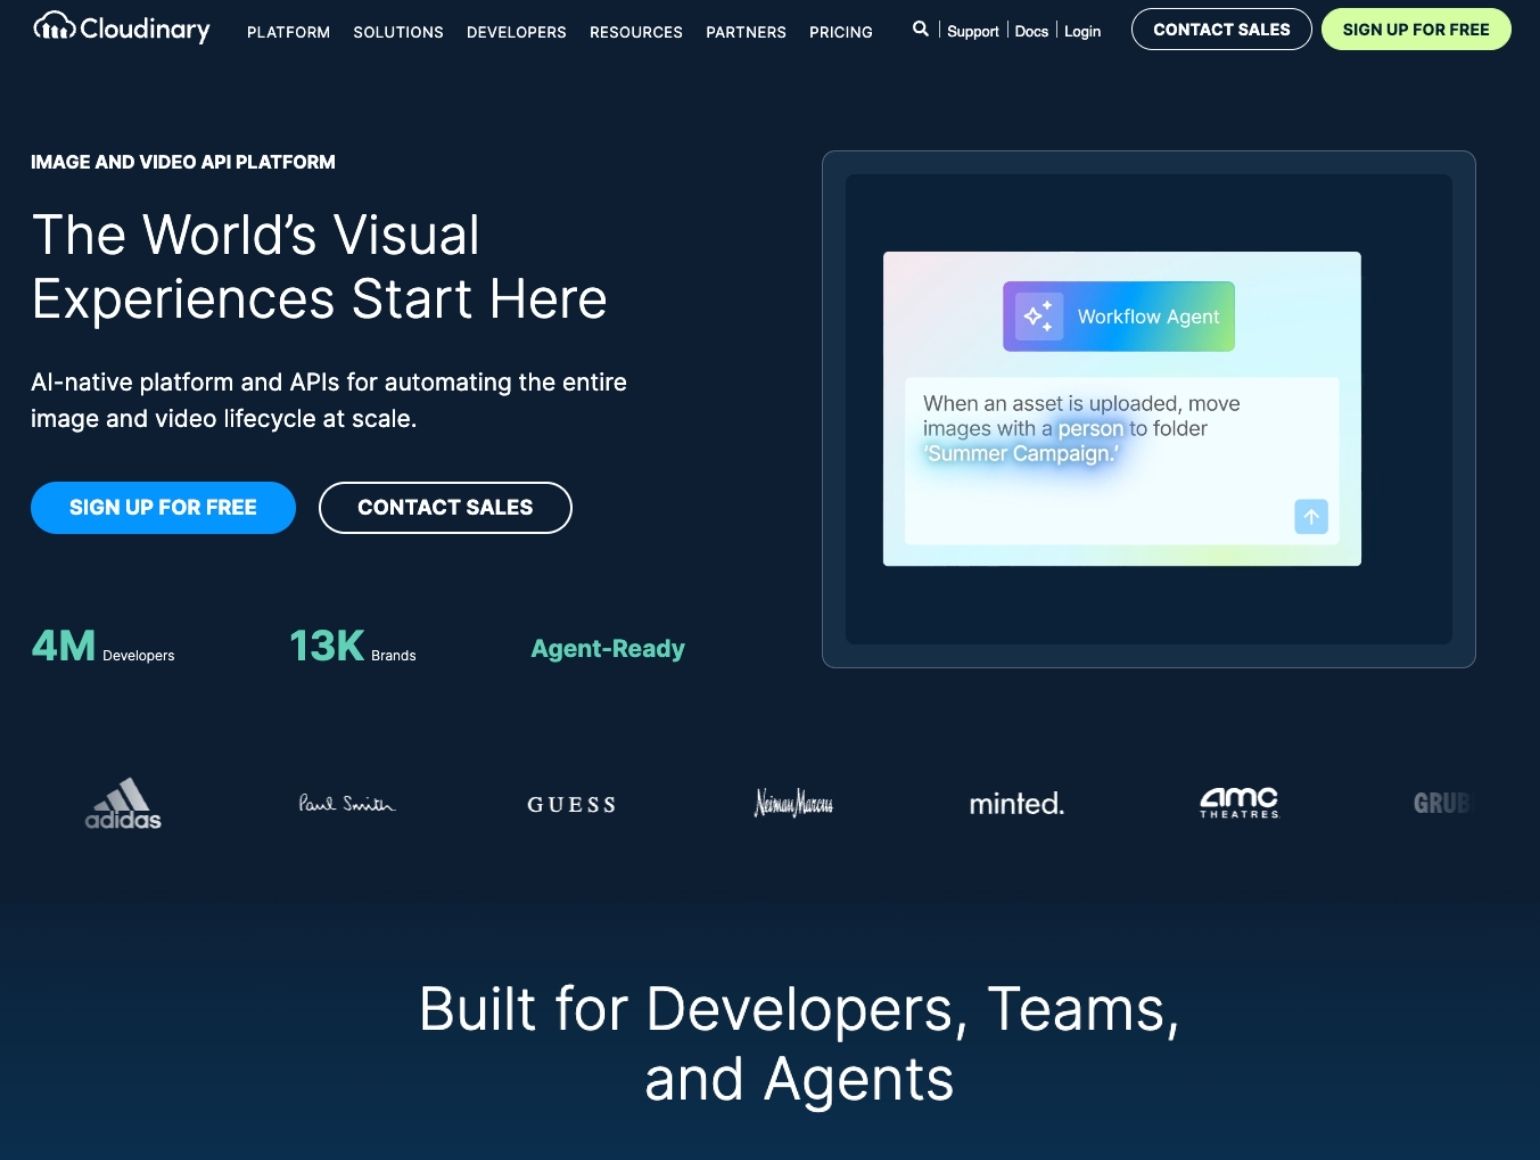The height and width of the screenshot is (1160, 1540).
Task: Open the Platform menu
Action: pos(288,32)
